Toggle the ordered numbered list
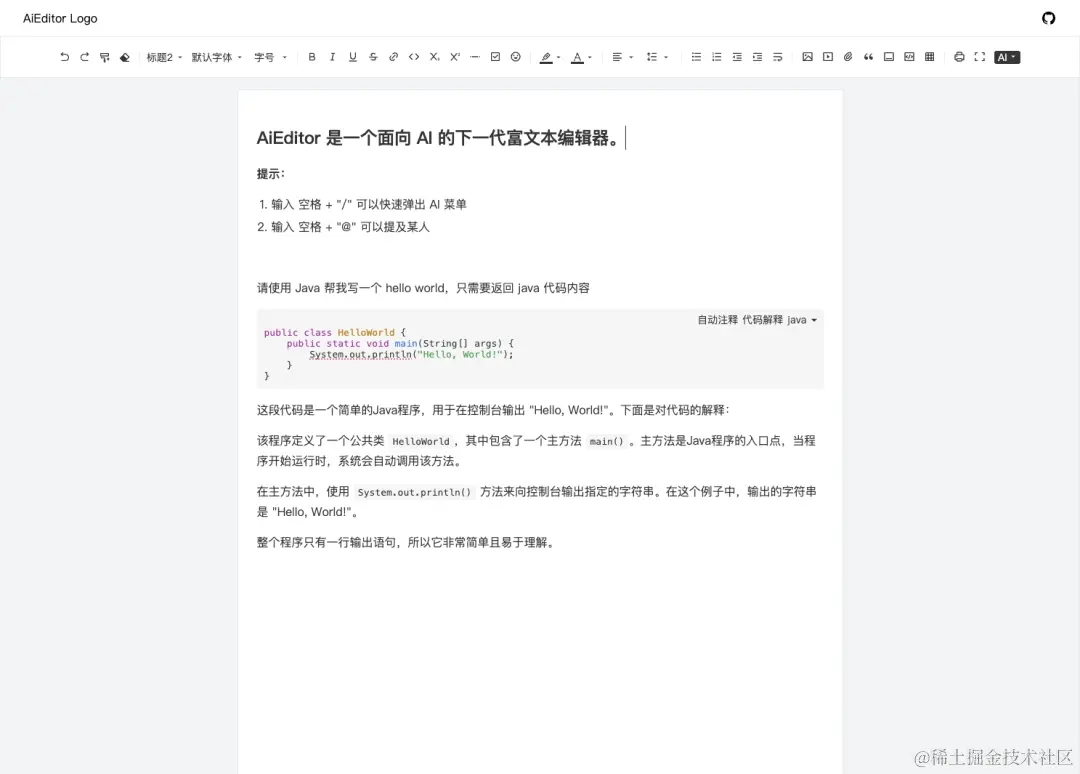 coord(716,57)
